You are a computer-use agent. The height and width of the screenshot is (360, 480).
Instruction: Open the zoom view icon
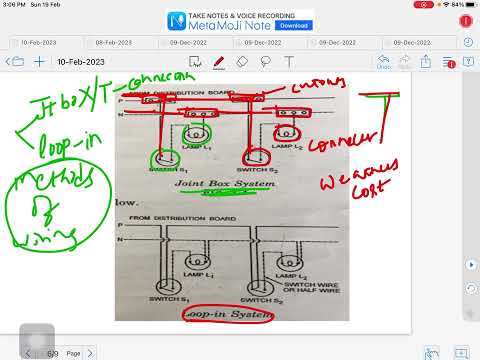(x=462, y=353)
